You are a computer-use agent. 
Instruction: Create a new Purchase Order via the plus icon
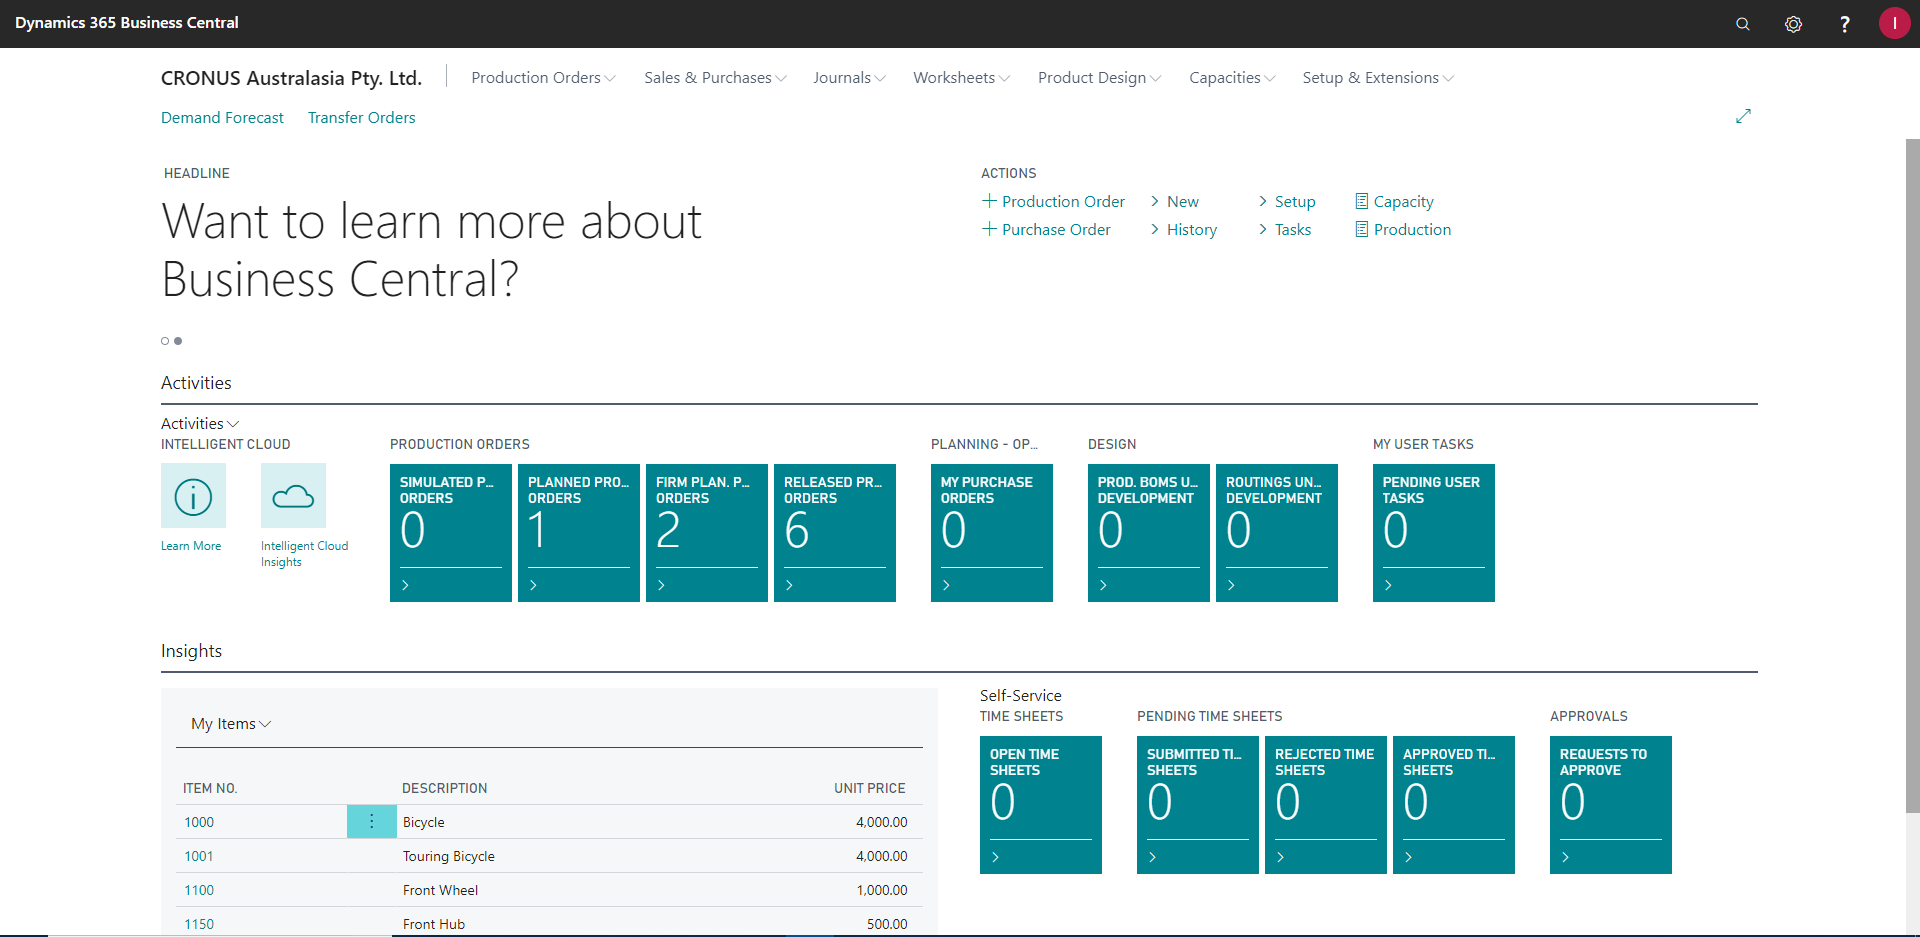988,229
